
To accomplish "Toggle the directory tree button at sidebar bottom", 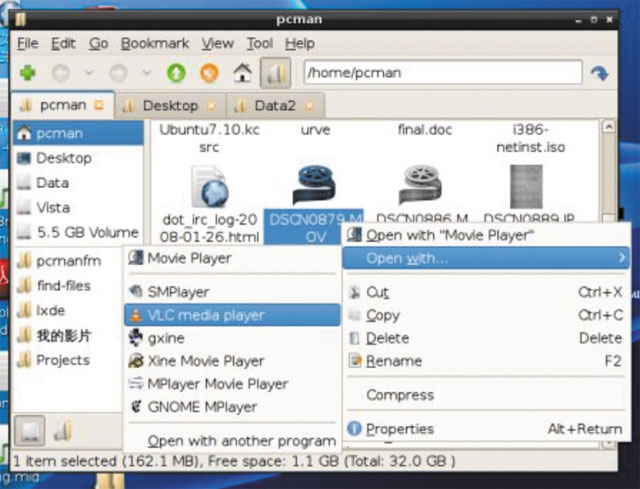I will click(x=63, y=431).
